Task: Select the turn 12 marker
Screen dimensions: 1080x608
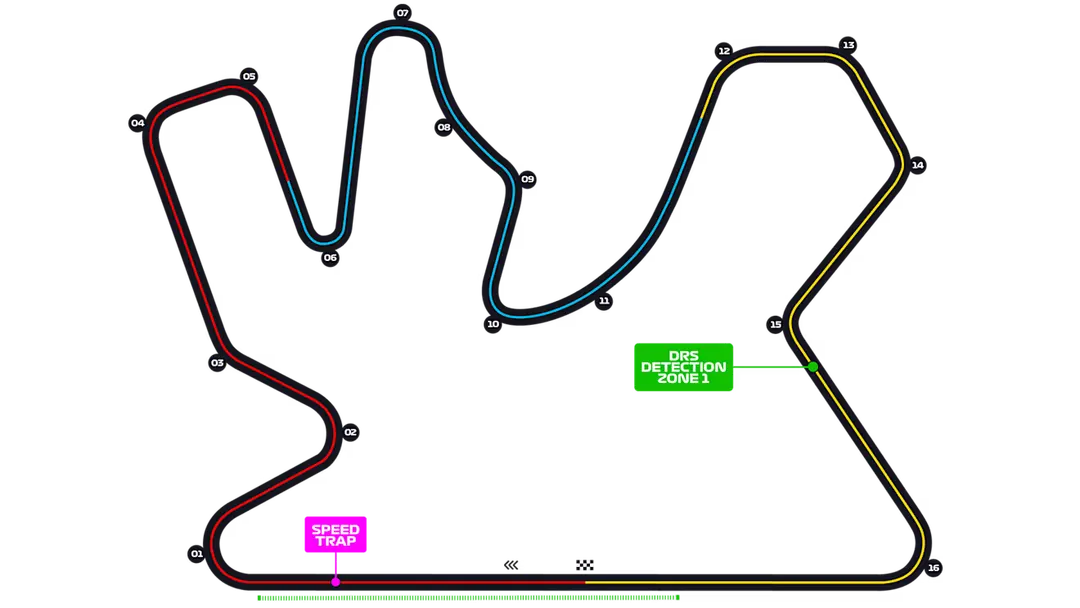Action: (x=726, y=51)
